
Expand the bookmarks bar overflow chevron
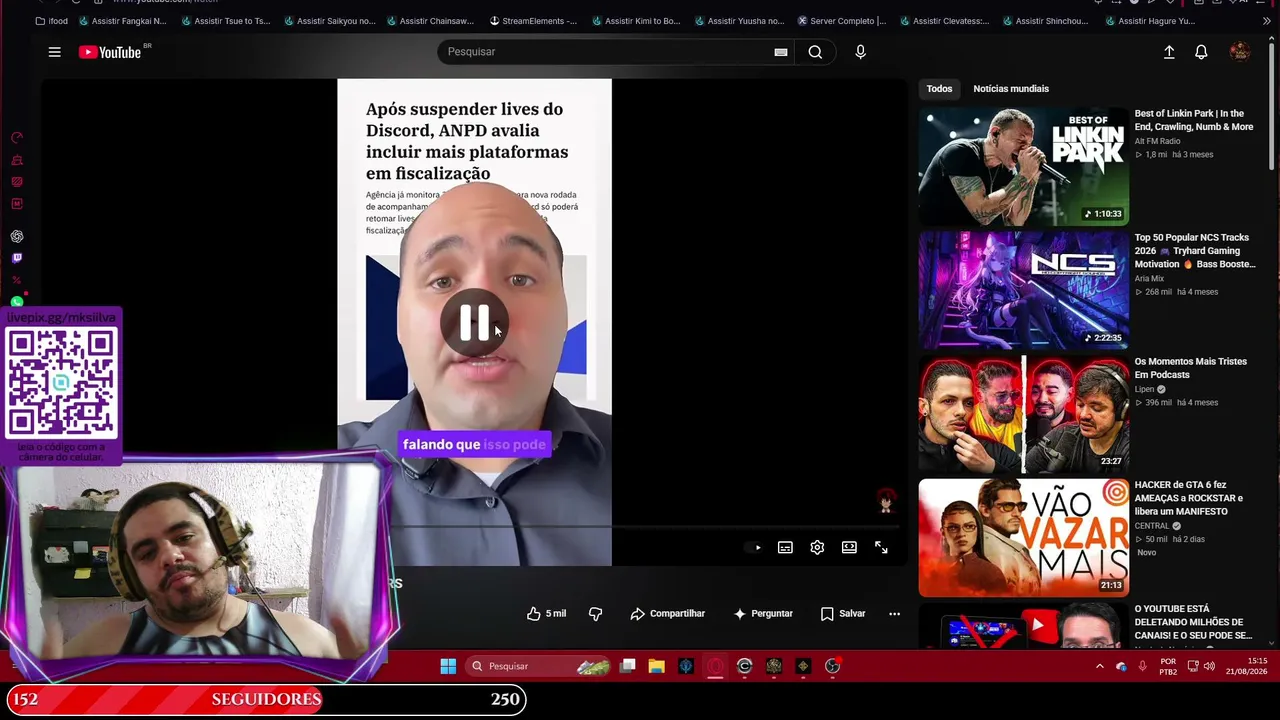click(x=1267, y=21)
